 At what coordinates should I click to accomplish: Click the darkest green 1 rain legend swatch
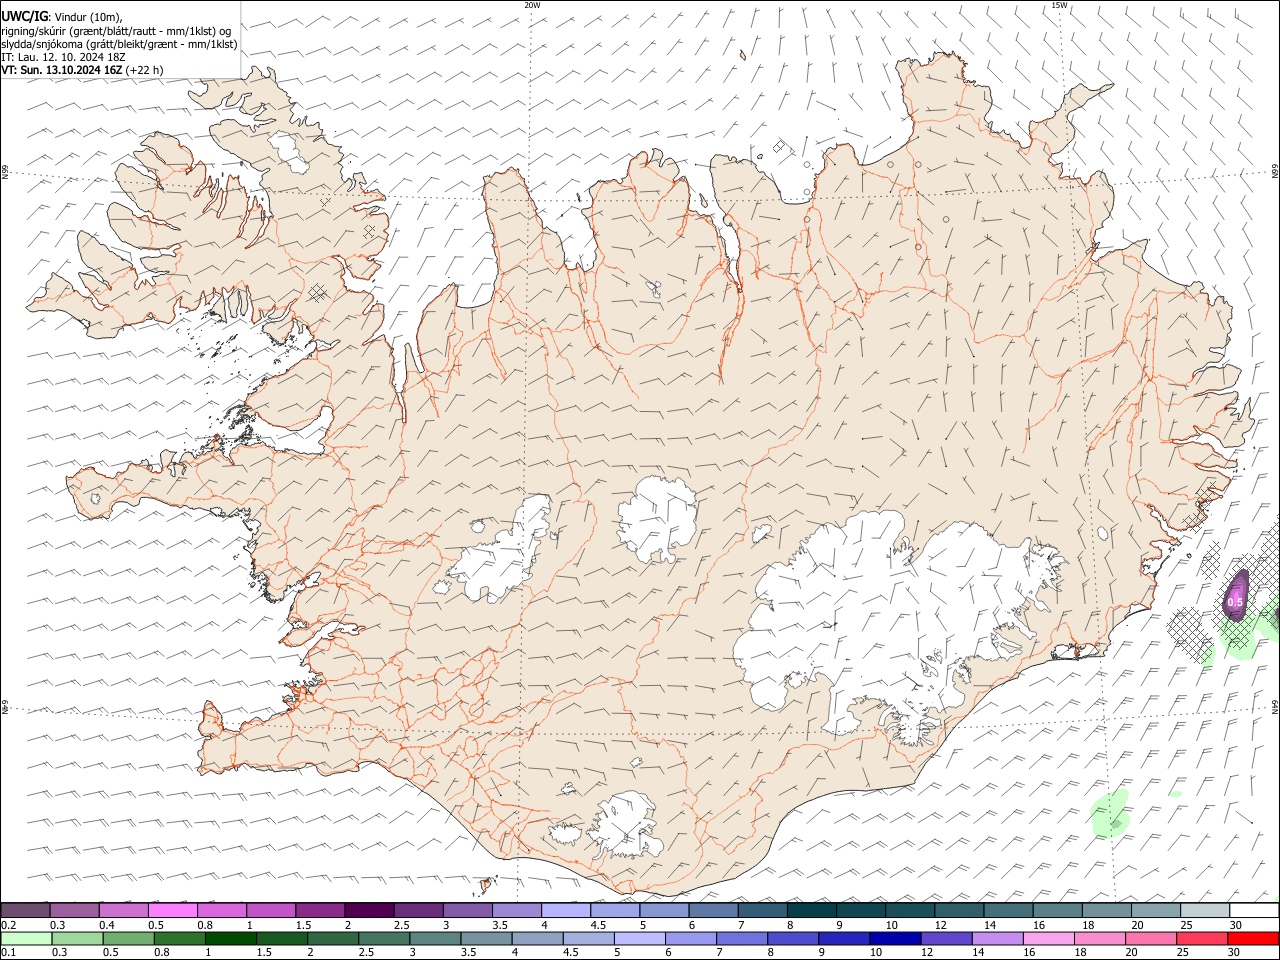[230, 938]
